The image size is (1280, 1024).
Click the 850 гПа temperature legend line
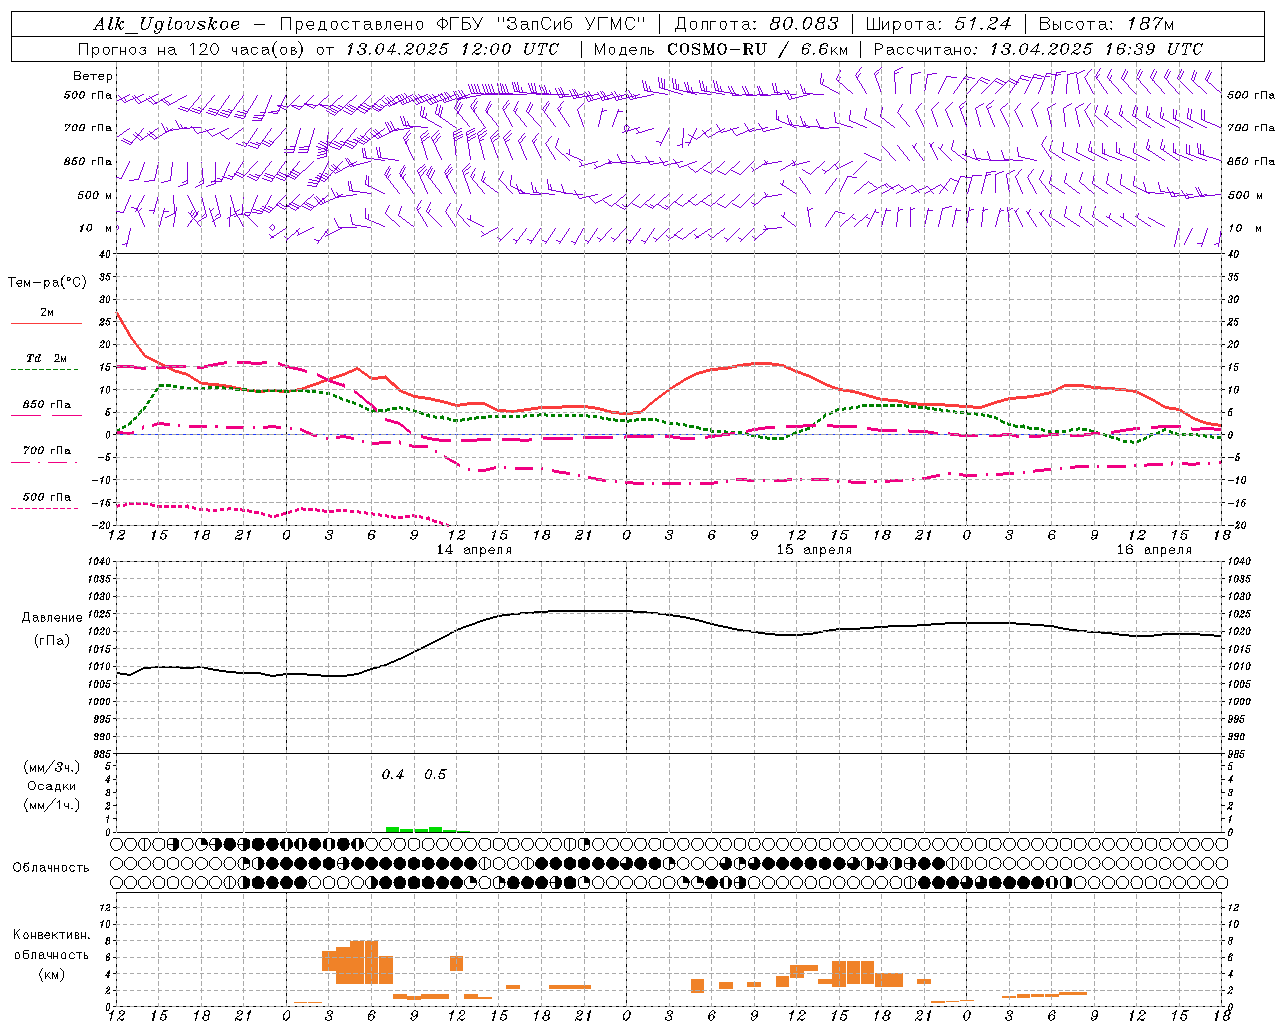click(x=46, y=415)
